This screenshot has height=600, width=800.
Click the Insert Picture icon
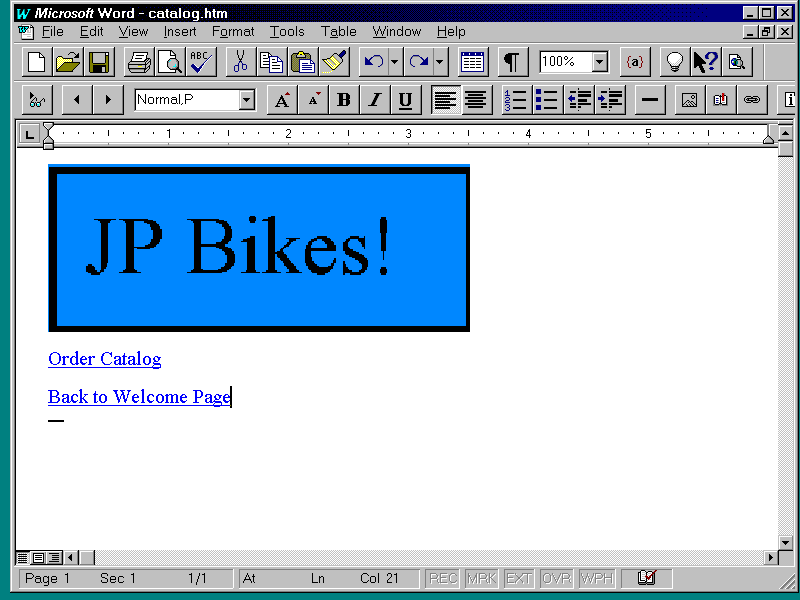[688, 100]
